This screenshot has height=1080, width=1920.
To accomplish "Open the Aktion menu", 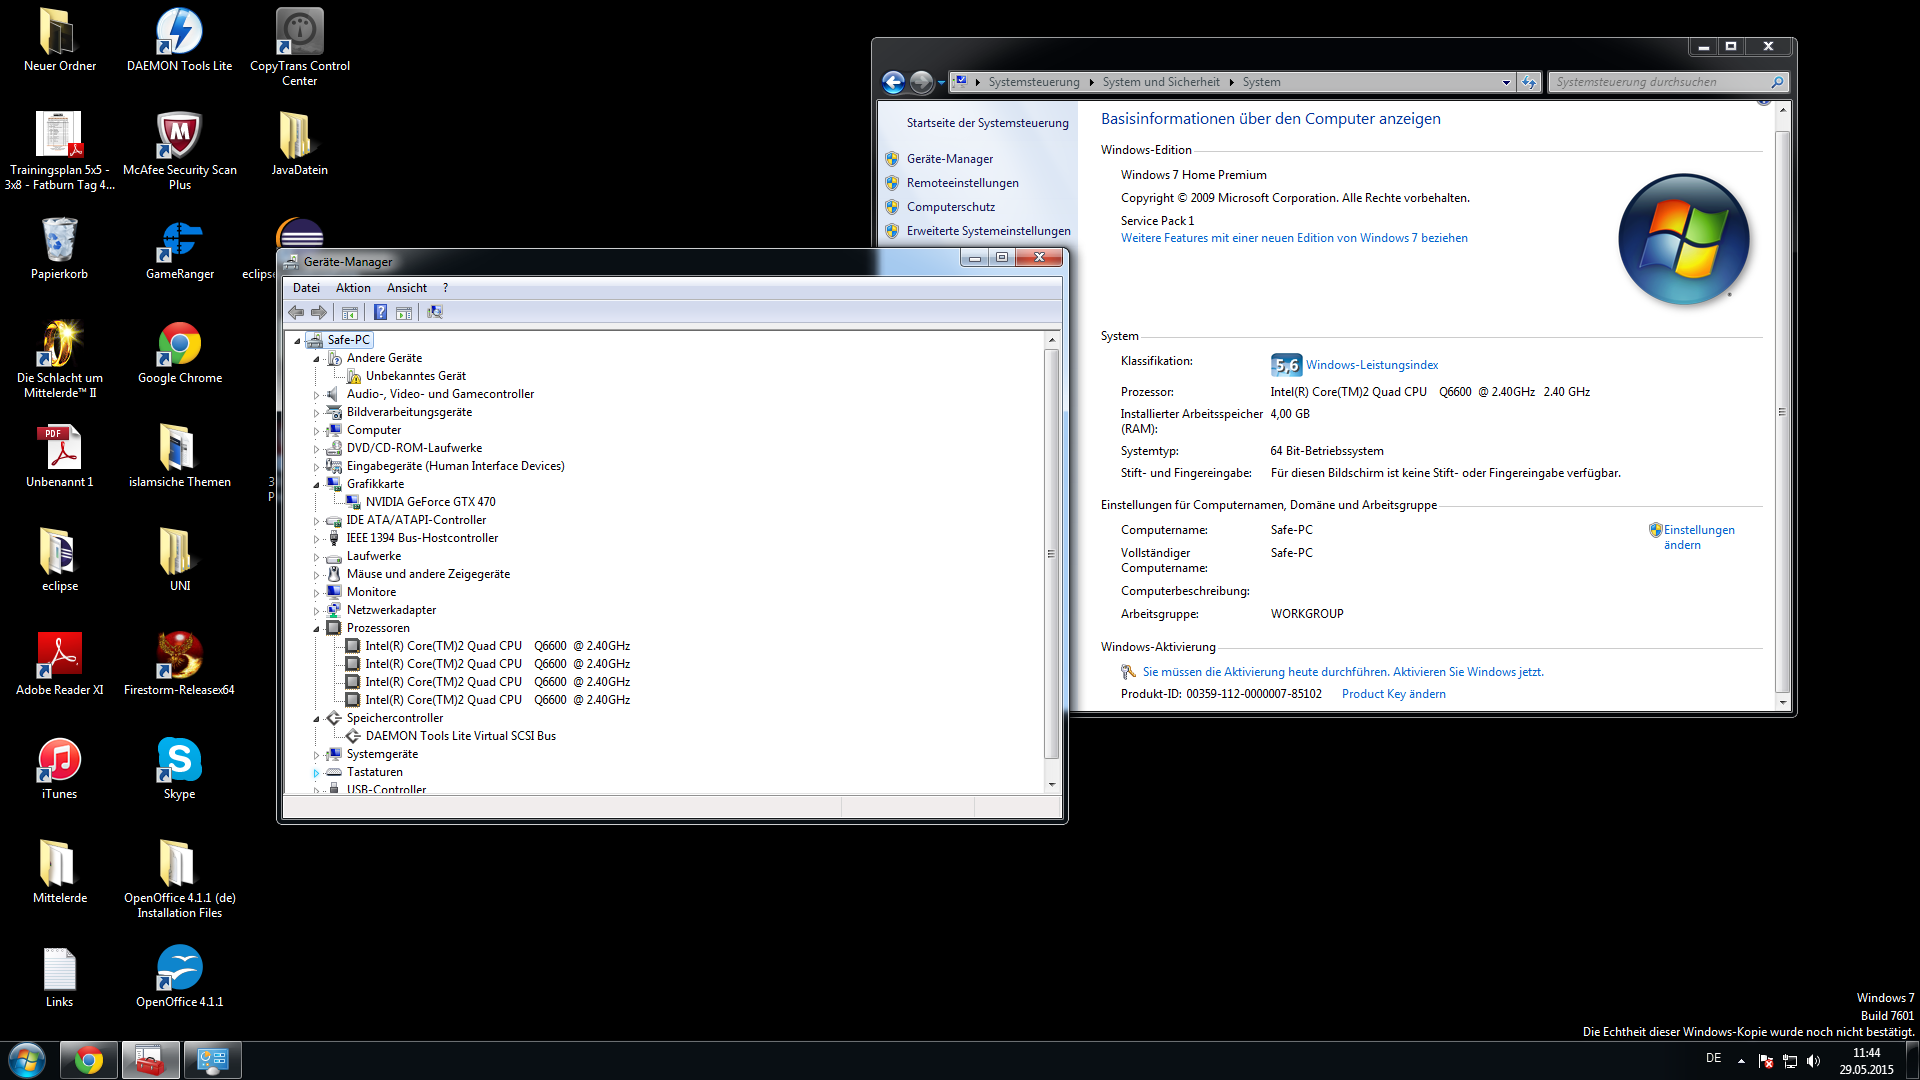I will (353, 288).
